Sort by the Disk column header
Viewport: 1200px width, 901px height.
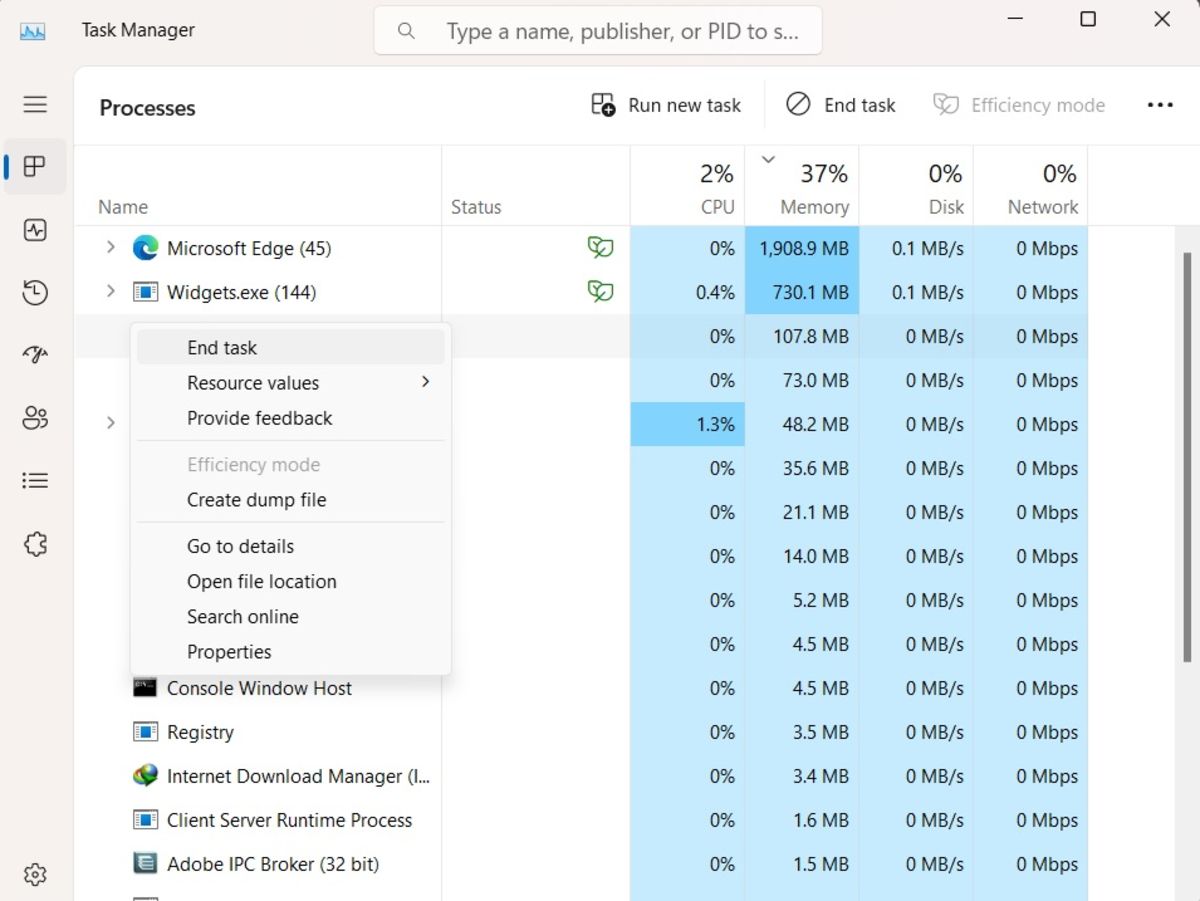click(915, 186)
